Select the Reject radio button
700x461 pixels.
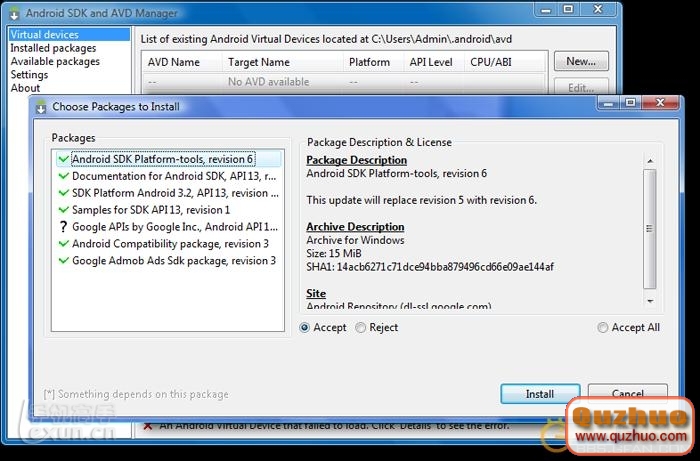(360, 328)
